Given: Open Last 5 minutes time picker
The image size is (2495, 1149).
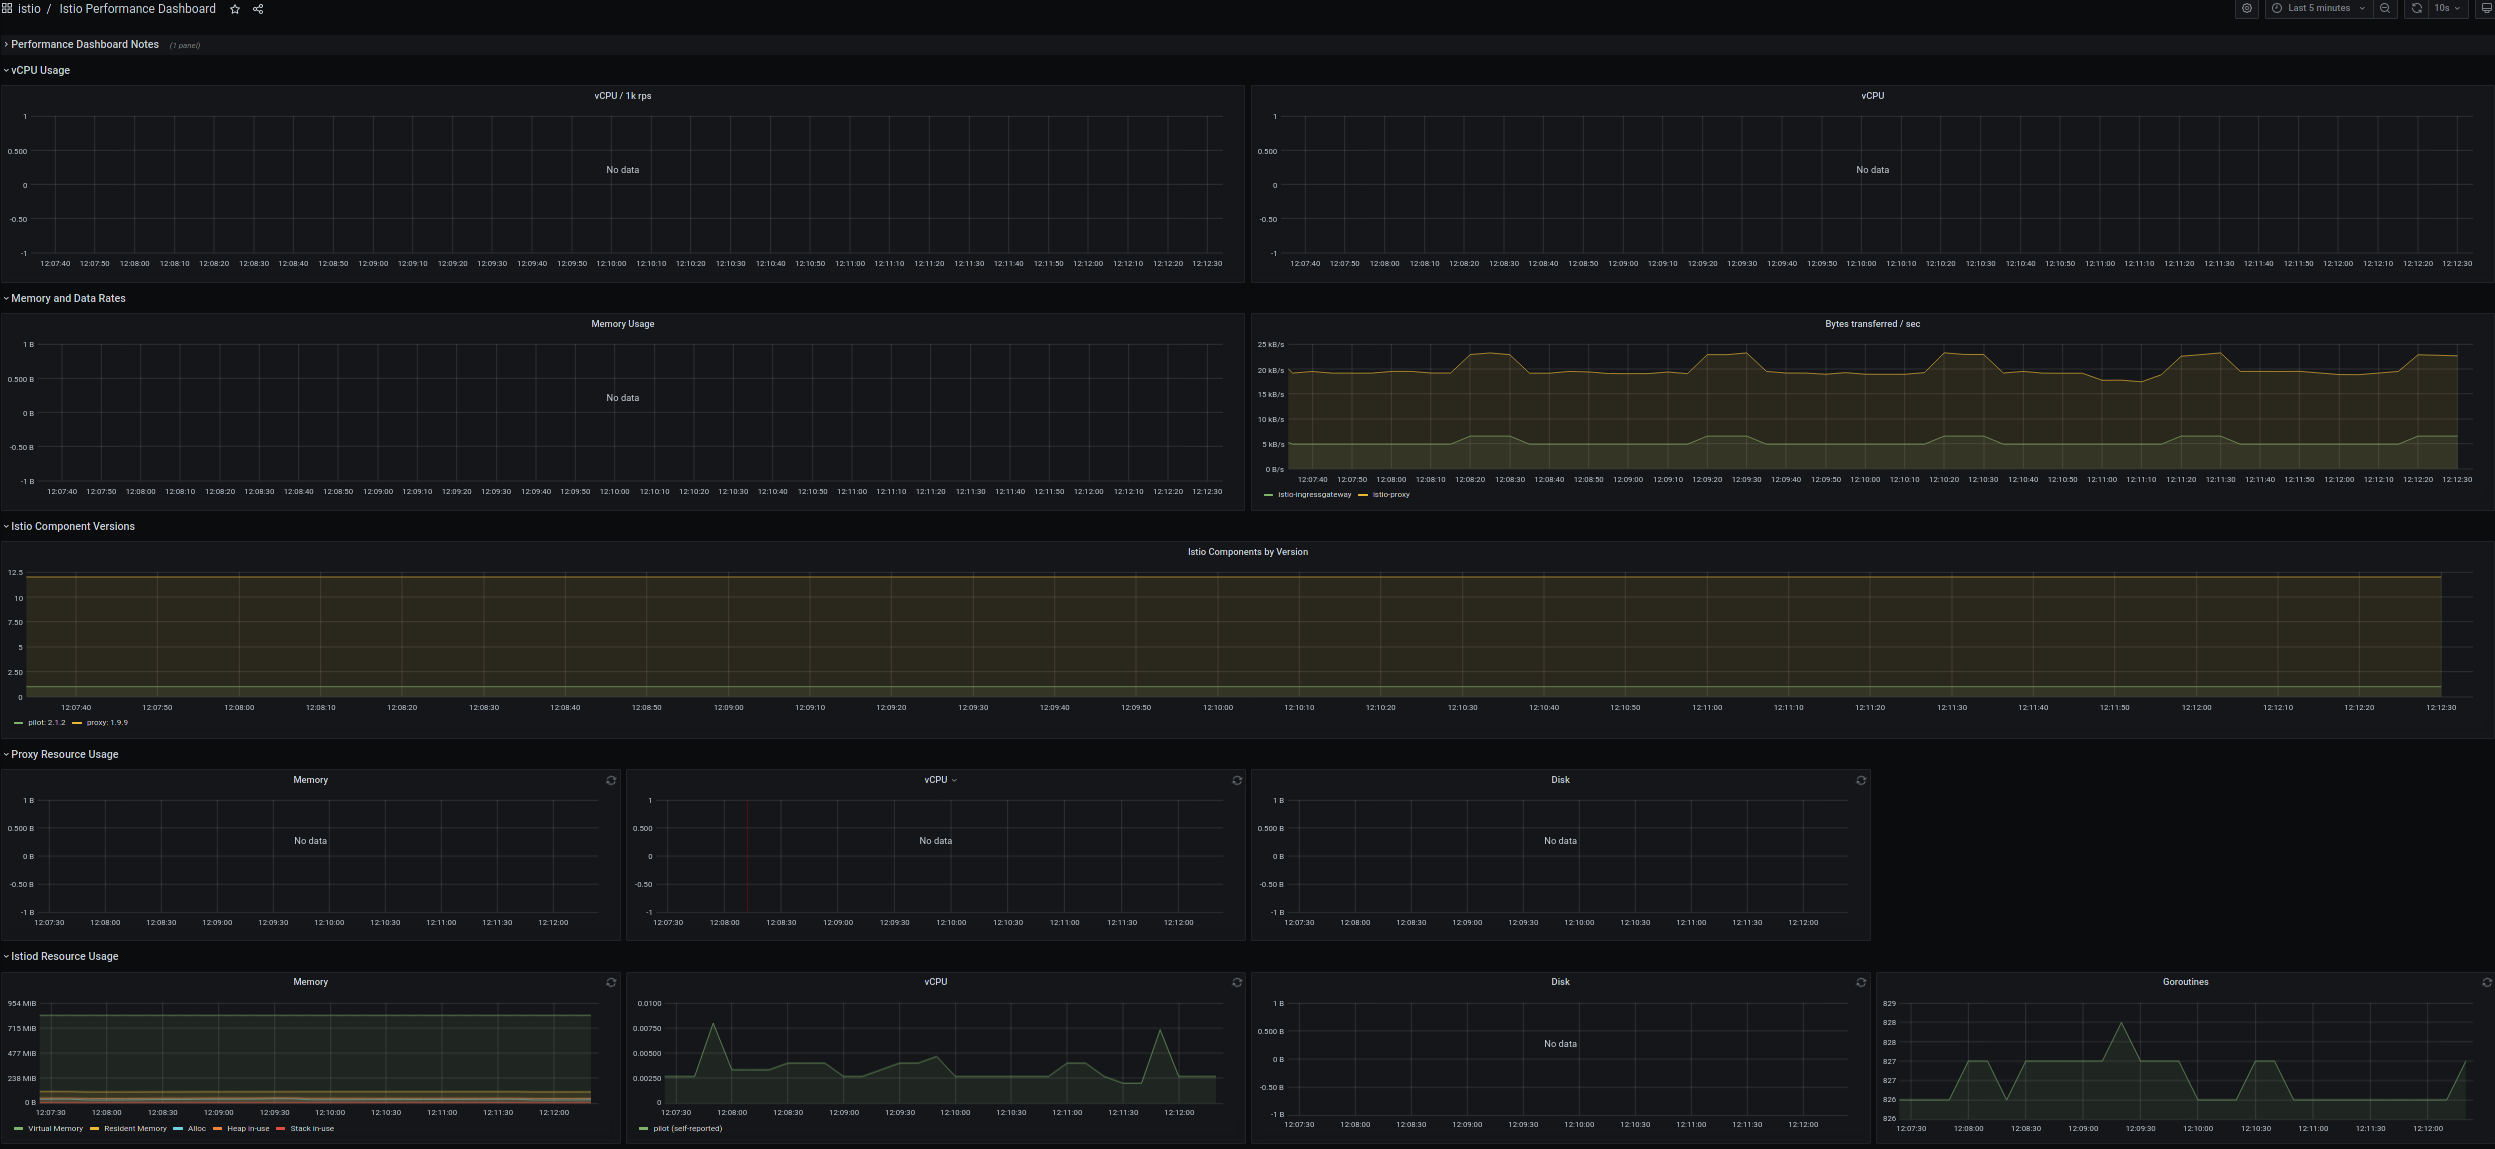Looking at the screenshot, I should click(2318, 8).
